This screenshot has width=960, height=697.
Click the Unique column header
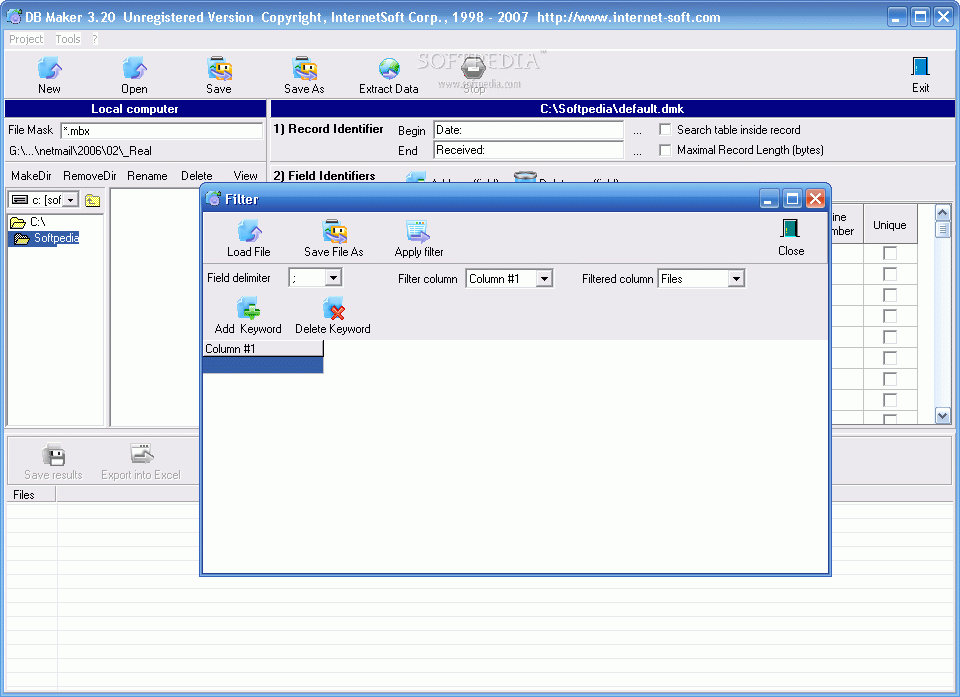[x=890, y=225]
